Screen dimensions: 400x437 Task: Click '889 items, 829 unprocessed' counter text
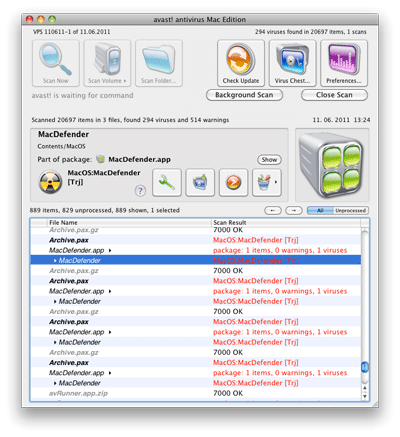coord(105,211)
